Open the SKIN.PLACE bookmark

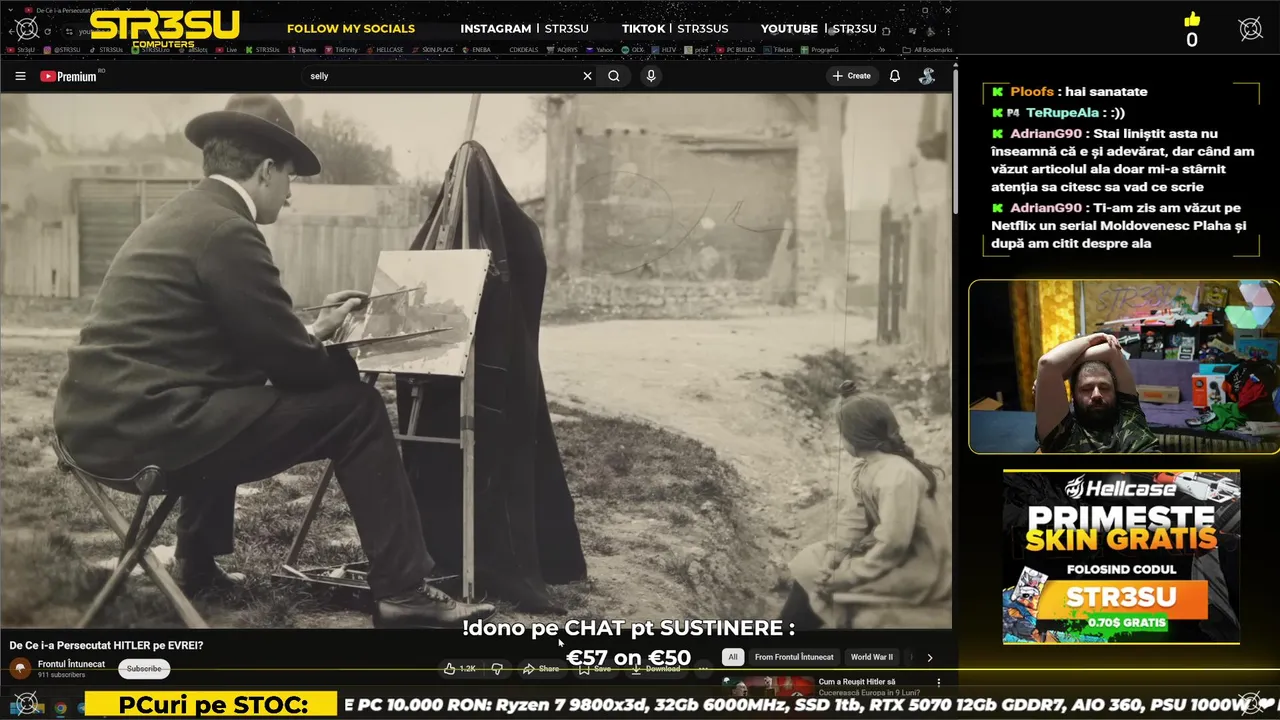point(433,49)
